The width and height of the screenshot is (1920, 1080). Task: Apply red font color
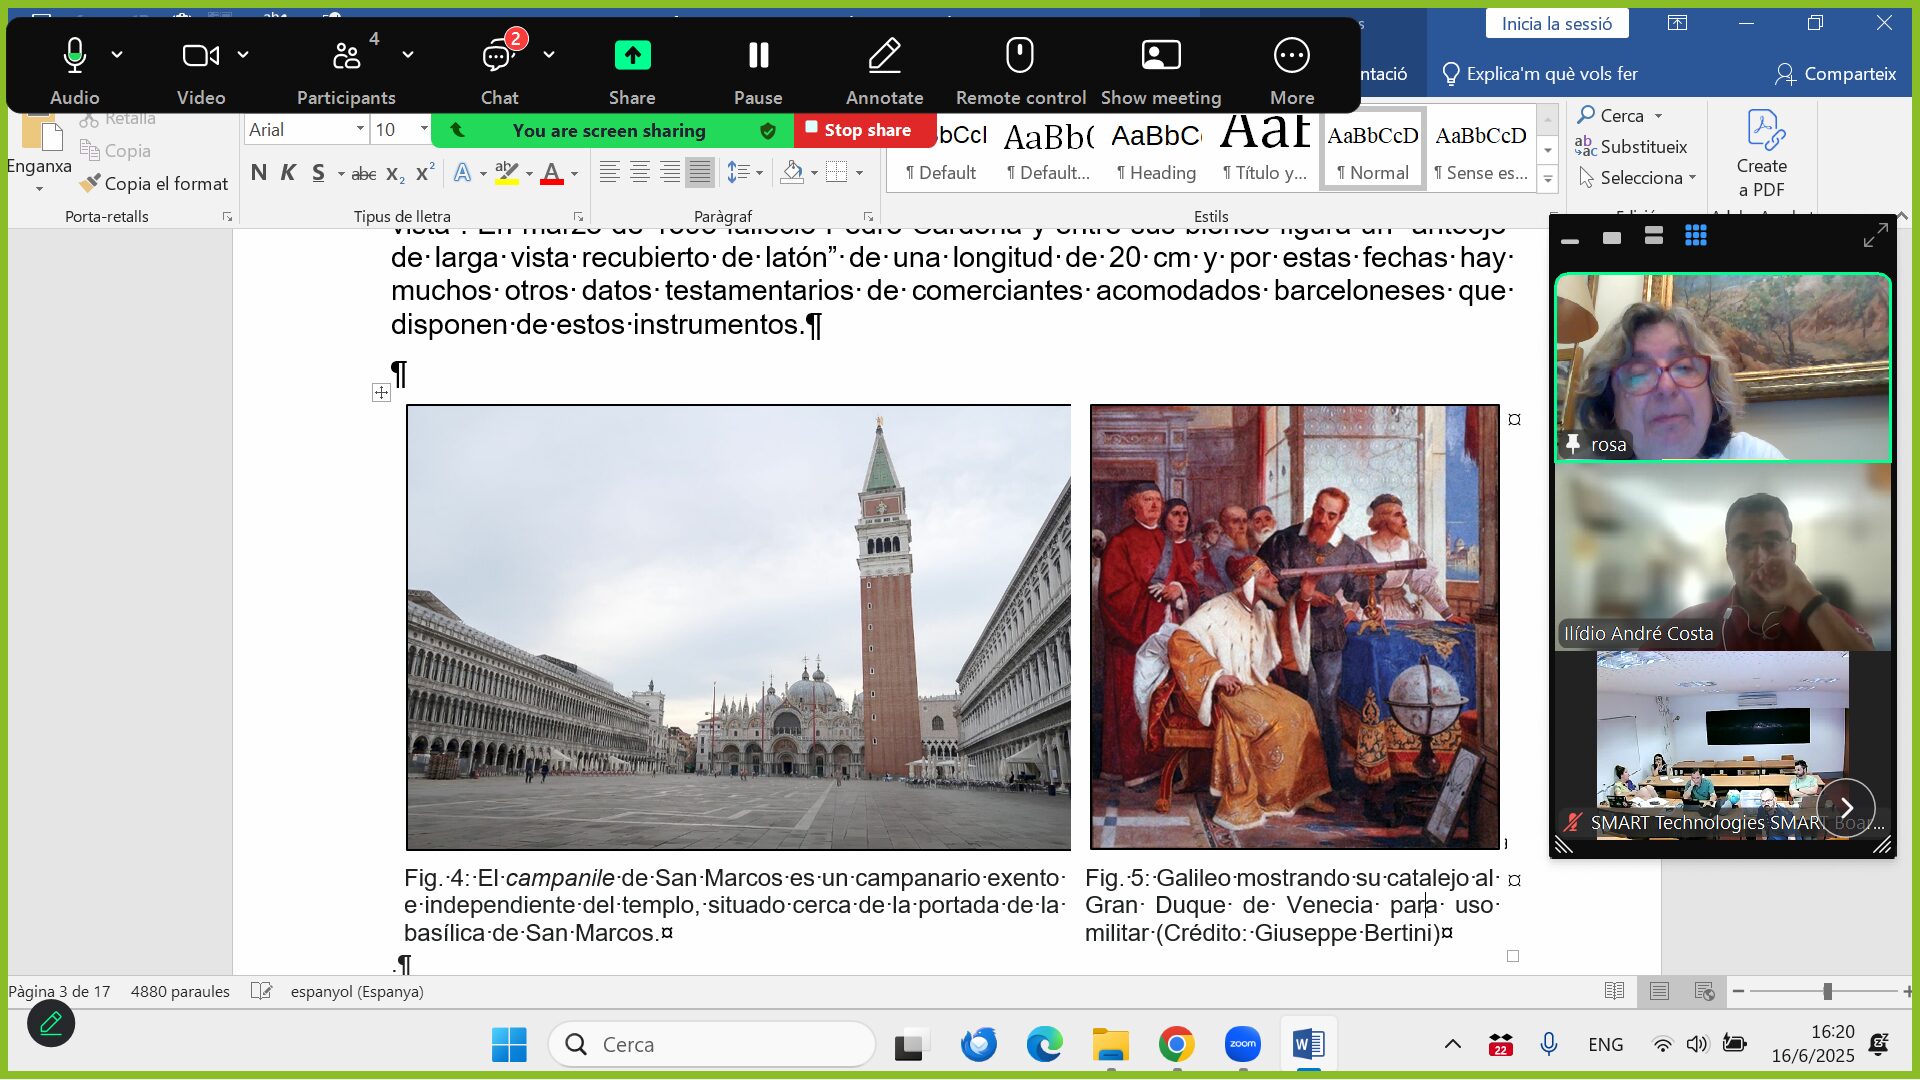point(551,173)
